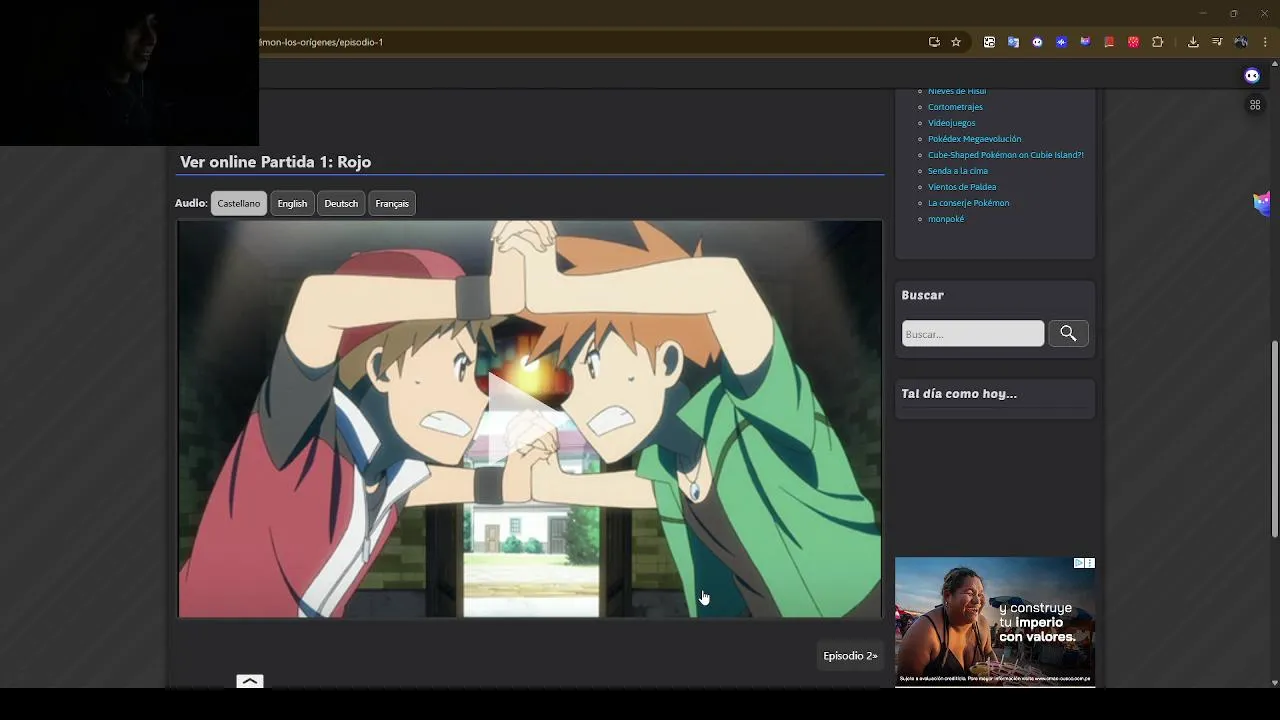
Task: Click the address bar URL text
Action: 321,42
